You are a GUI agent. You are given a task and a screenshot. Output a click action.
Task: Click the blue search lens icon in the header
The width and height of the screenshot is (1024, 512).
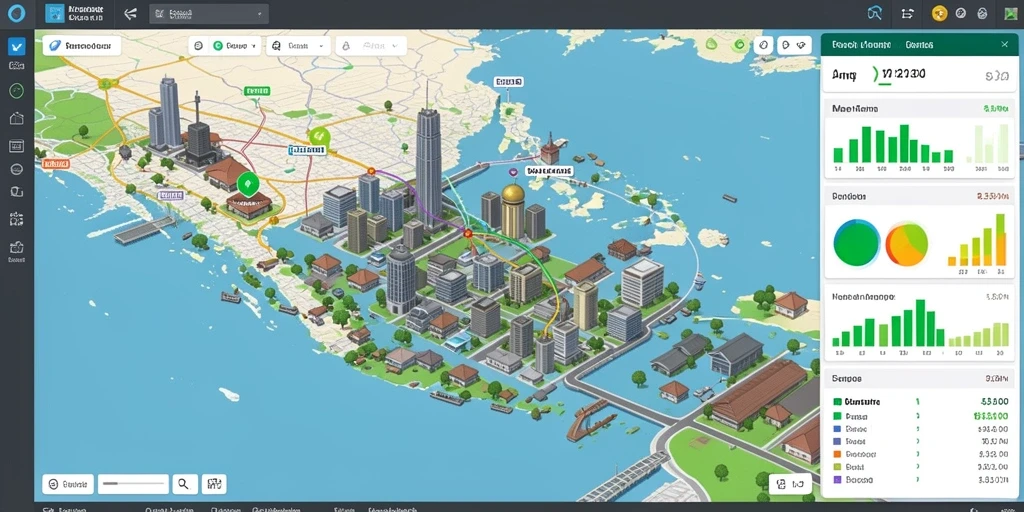click(x=875, y=13)
